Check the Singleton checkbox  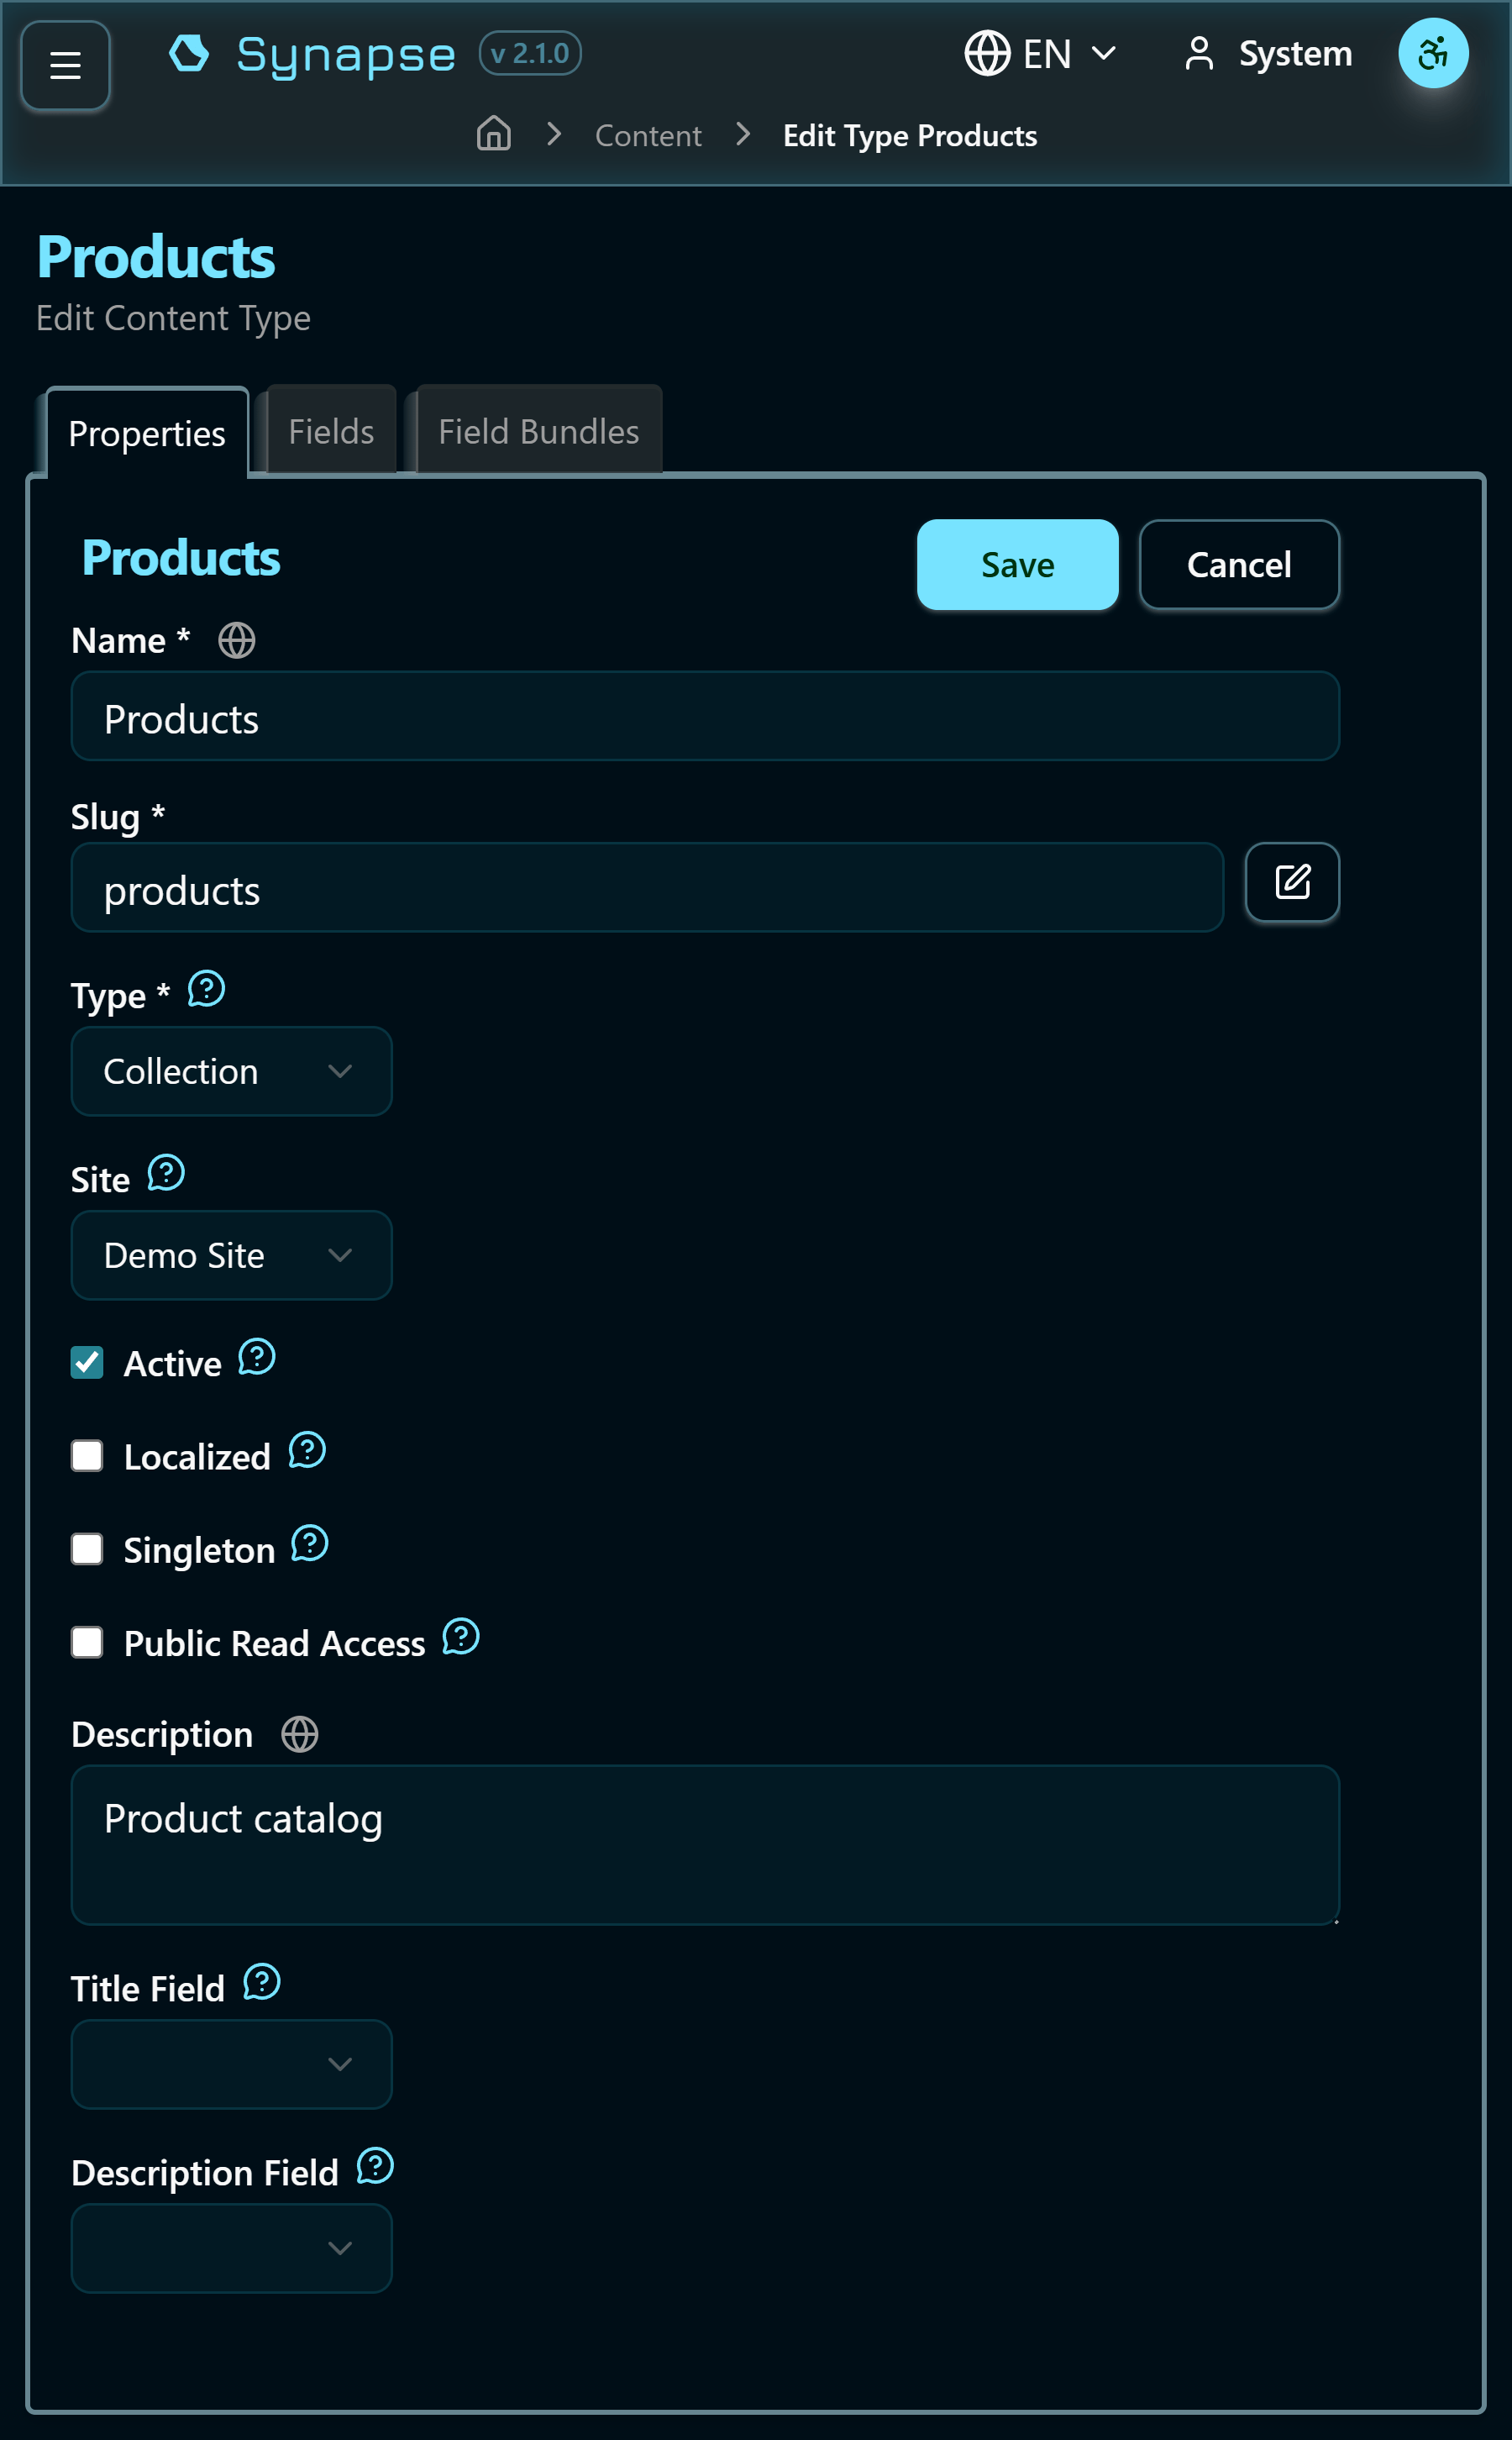[87, 1548]
